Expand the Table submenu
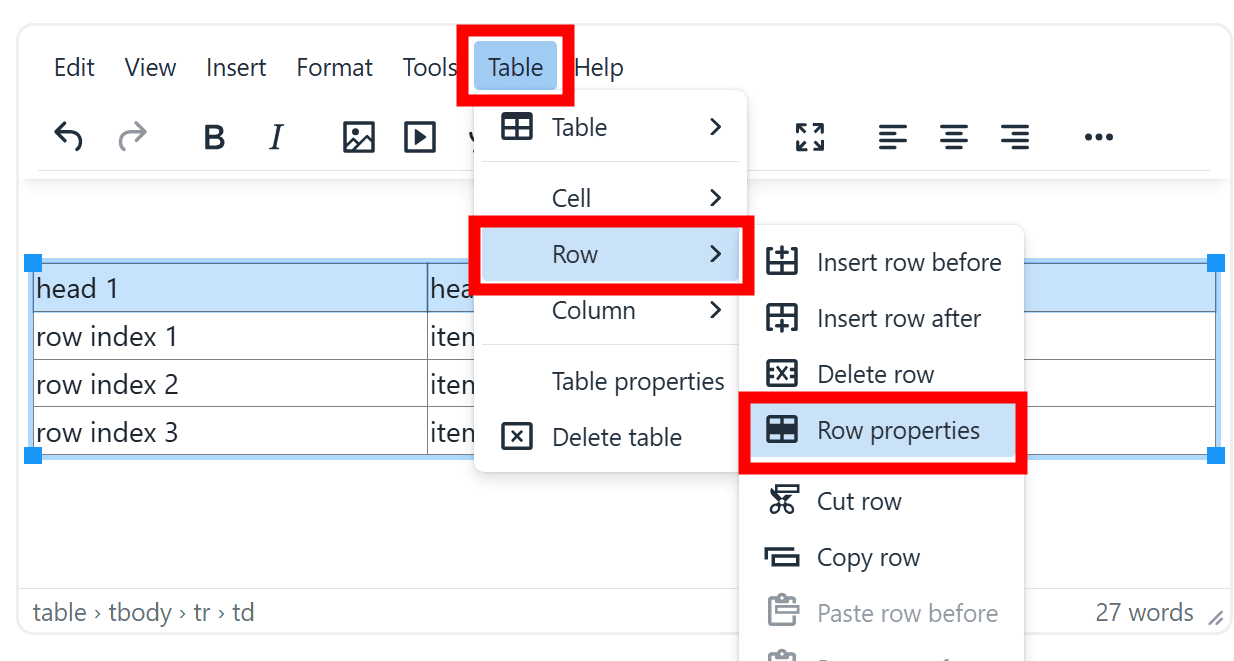This screenshot has width=1234, height=661. [610, 127]
